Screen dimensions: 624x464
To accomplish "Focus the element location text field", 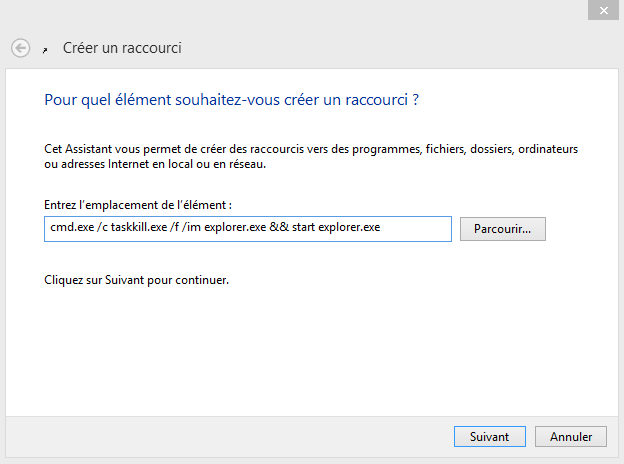I will pyautogui.click(x=248, y=229).
